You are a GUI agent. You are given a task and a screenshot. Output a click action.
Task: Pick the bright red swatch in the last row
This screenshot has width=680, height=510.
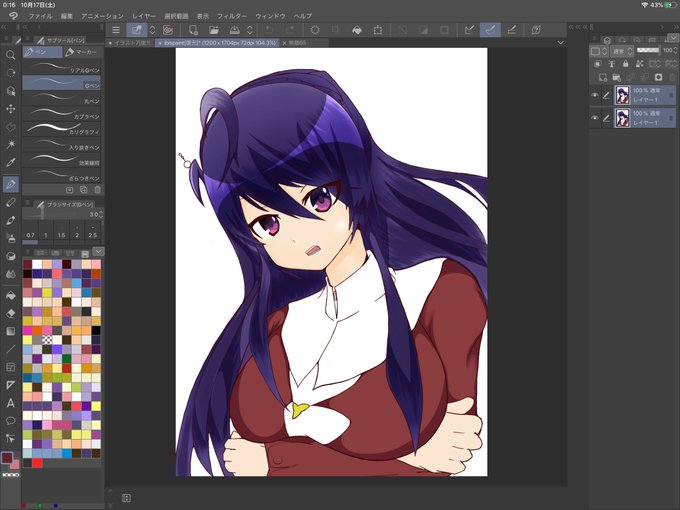[38, 463]
